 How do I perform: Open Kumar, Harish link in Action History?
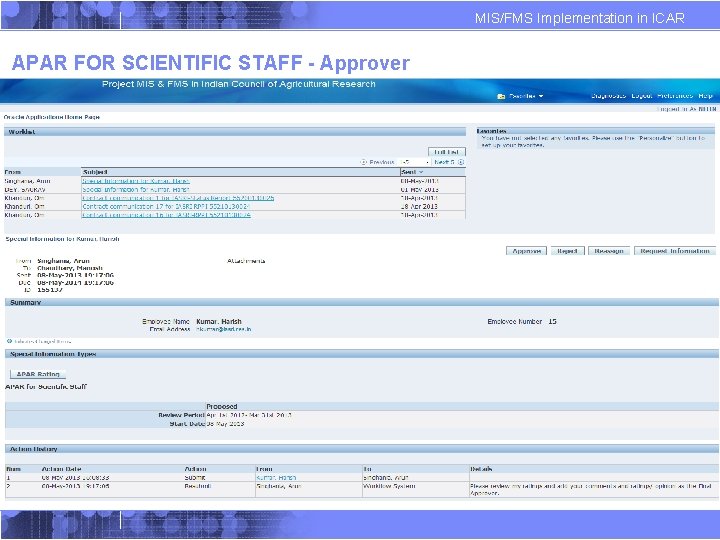(276, 478)
